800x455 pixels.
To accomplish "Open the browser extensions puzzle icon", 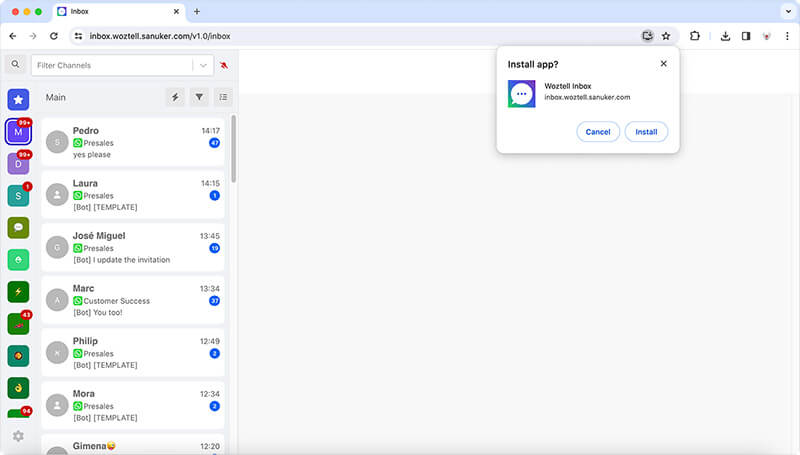I will 694,36.
